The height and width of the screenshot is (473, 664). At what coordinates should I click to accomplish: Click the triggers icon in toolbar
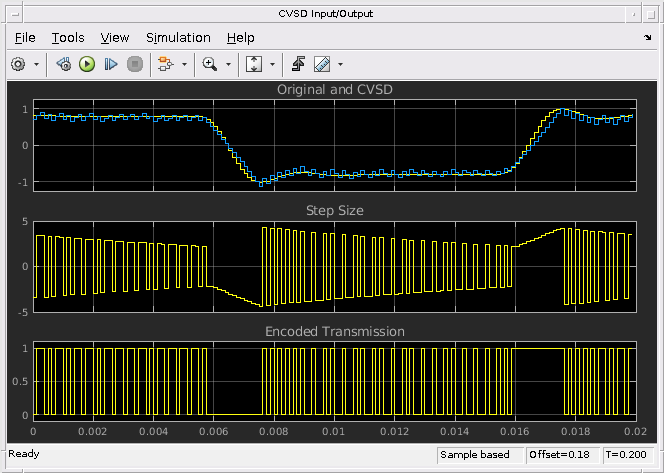pos(298,64)
